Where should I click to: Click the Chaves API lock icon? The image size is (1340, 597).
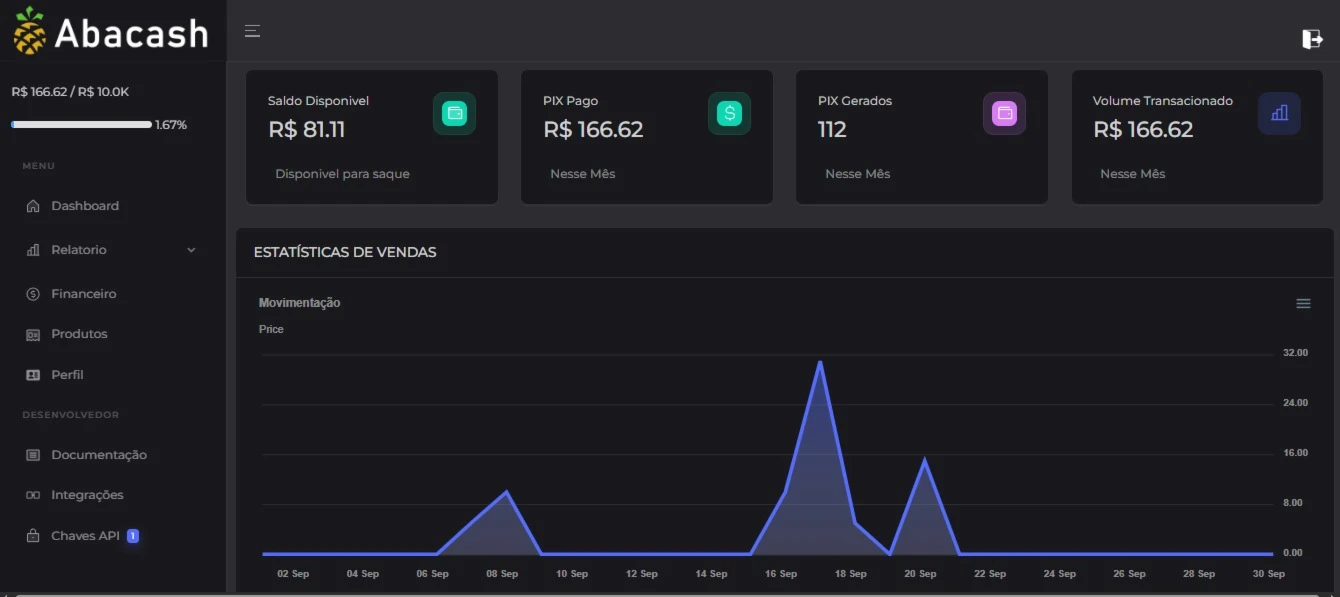pos(32,536)
